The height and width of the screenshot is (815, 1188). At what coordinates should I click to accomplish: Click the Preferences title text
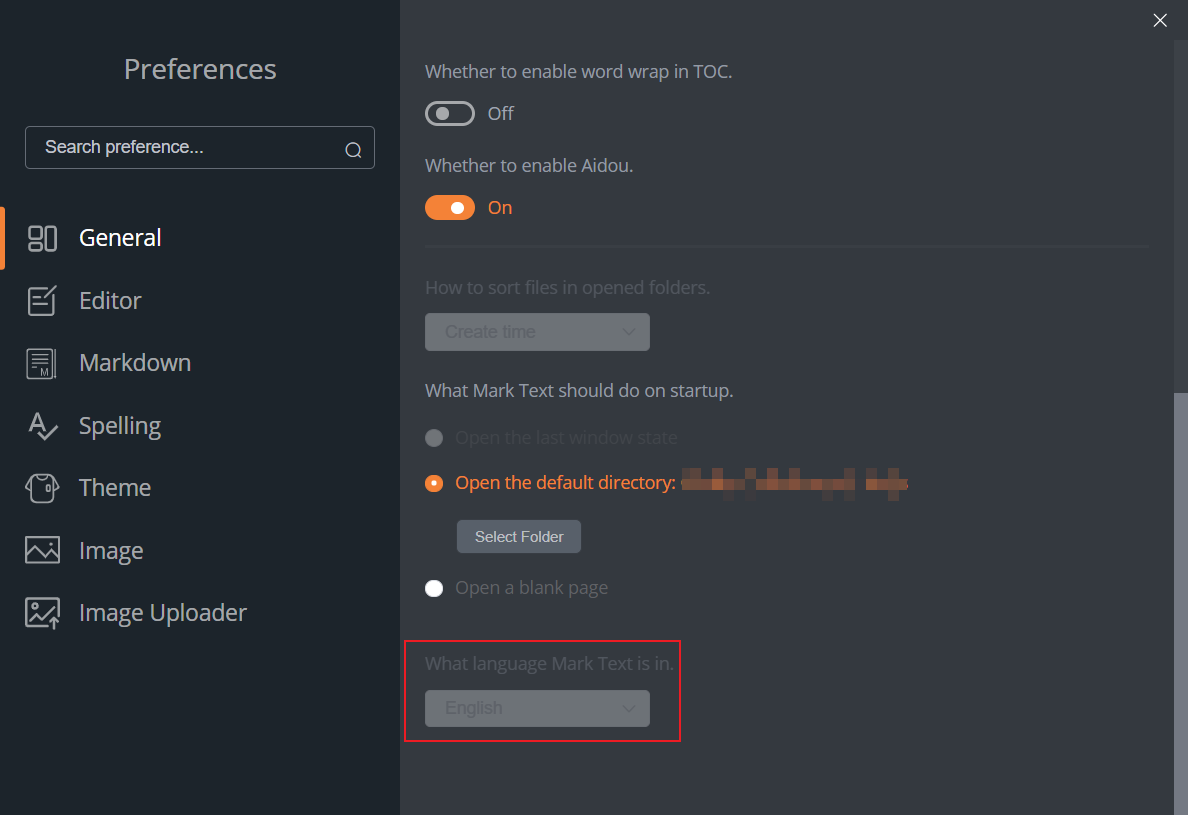pos(200,69)
